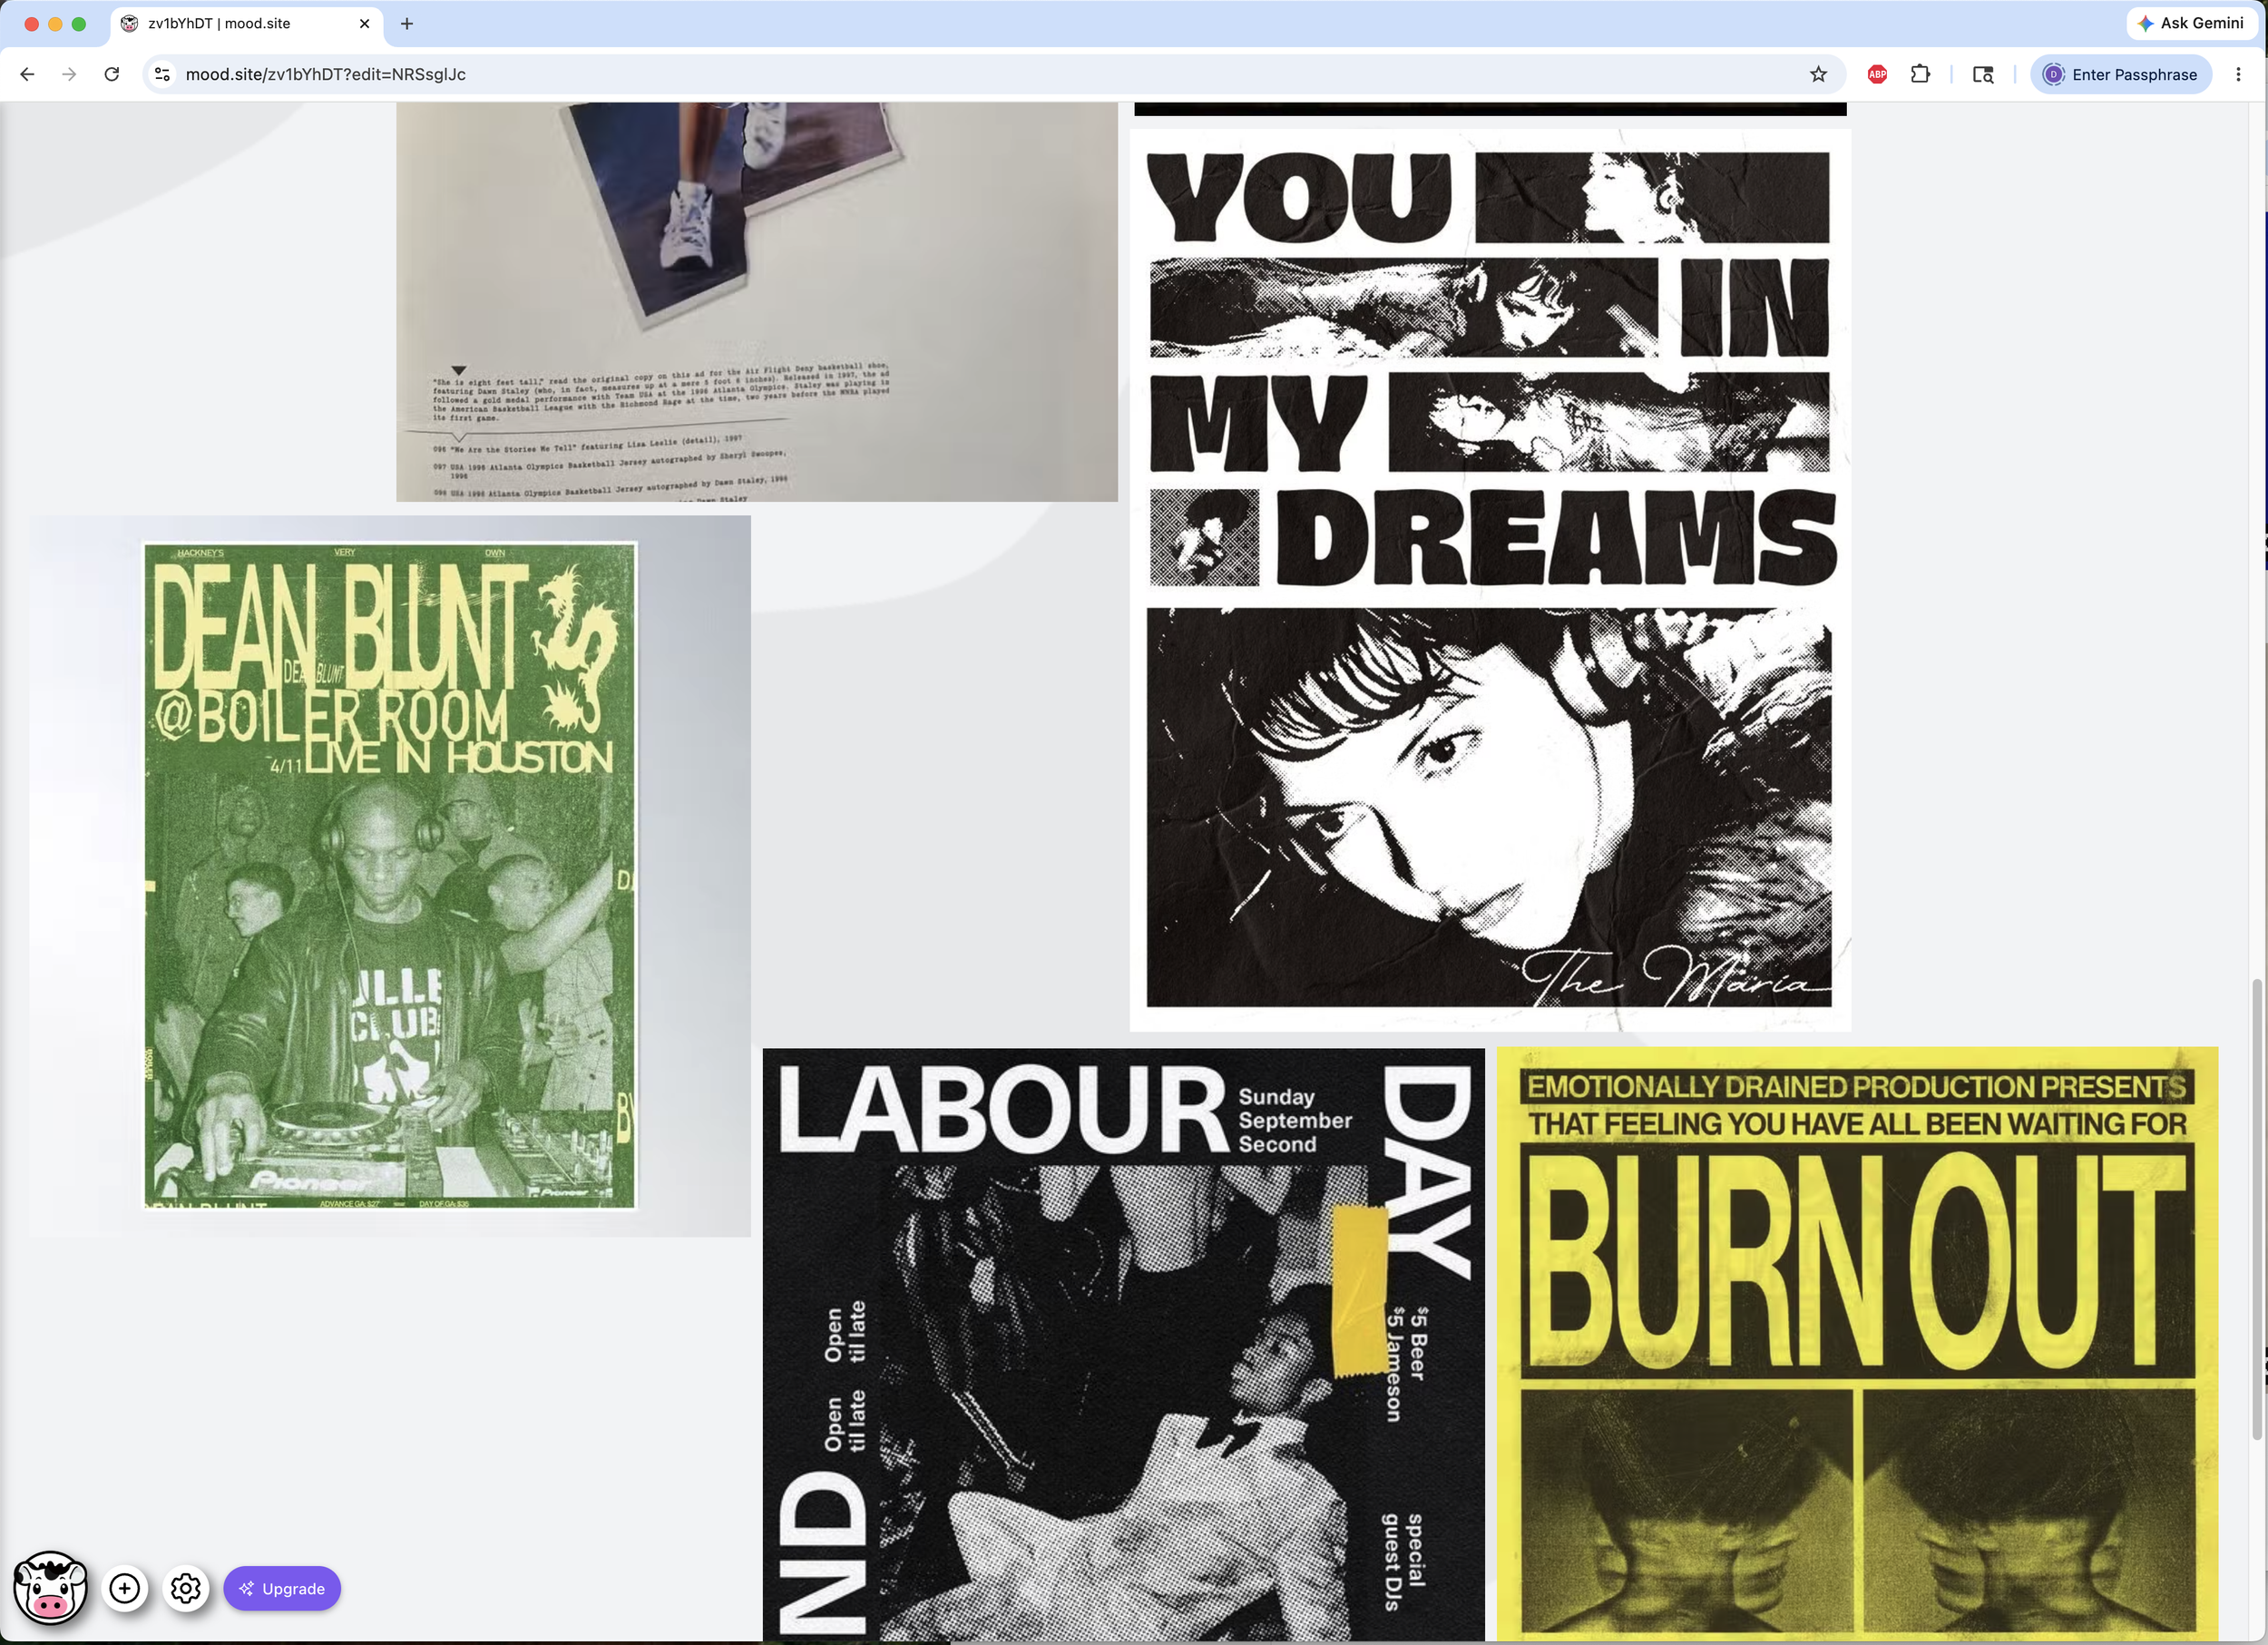View site information icon in address bar
The width and height of the screenshot is (2268, 1645).
tap(163, 74)
